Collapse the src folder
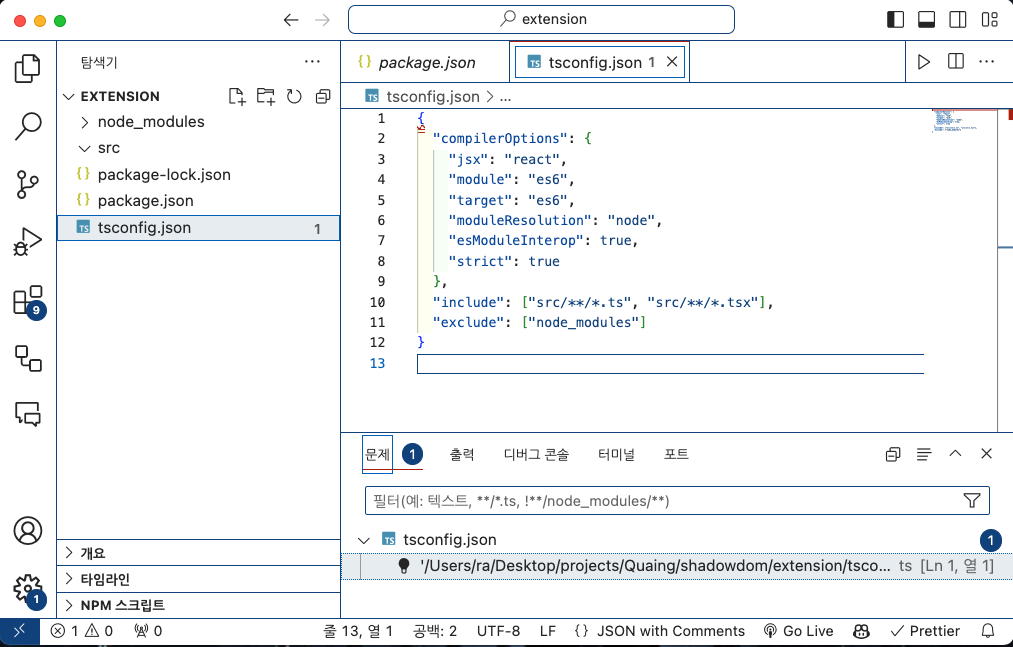Image resolution: width=1013 pixels, height=647 pixels. pos(85,149)
